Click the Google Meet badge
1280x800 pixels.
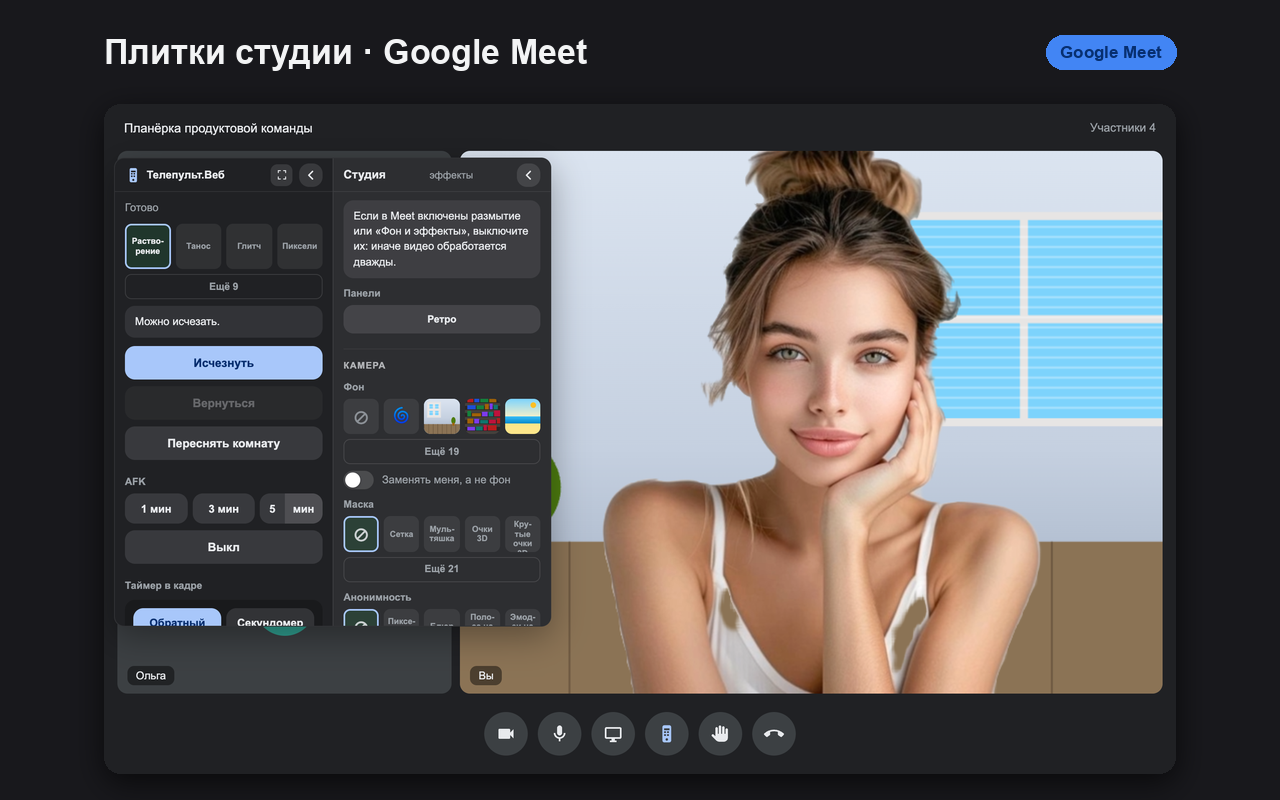point(1111,53)
